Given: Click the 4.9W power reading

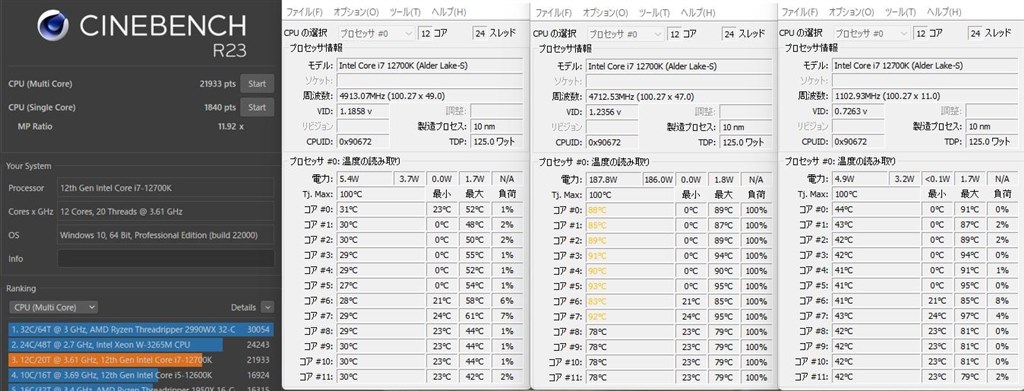Looking at the screenshot, I should tap(859, 179).
